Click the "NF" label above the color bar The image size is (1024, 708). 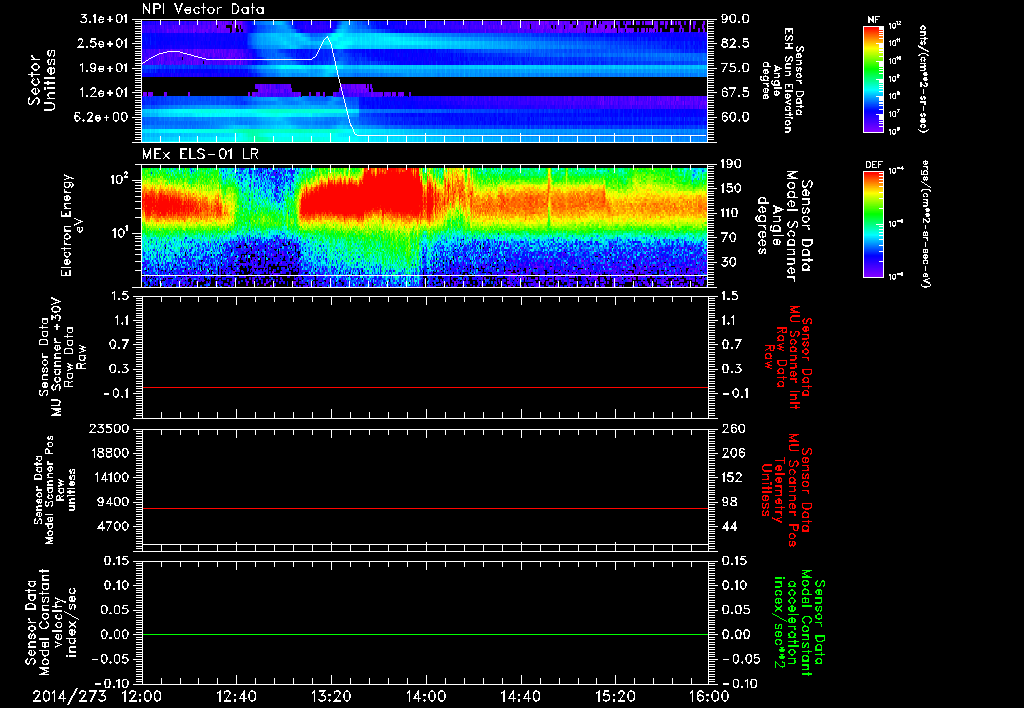(x=873, y=20)
